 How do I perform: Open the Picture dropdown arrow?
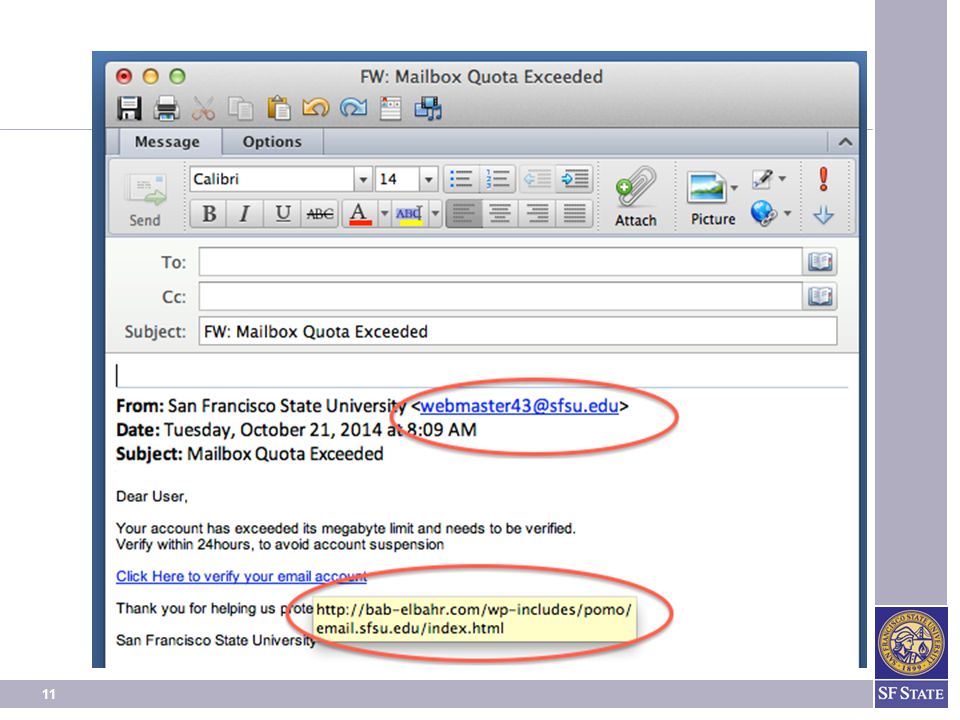point(734,188)
